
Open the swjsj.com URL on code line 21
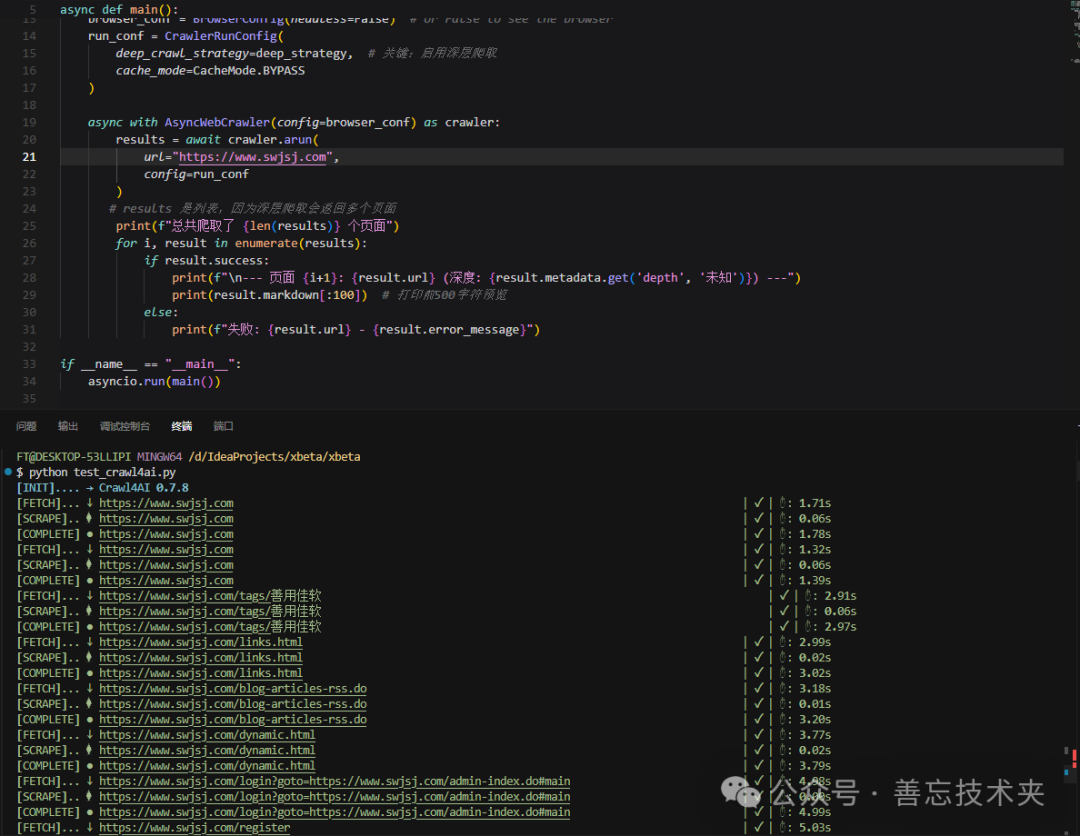tap(252, 157)
